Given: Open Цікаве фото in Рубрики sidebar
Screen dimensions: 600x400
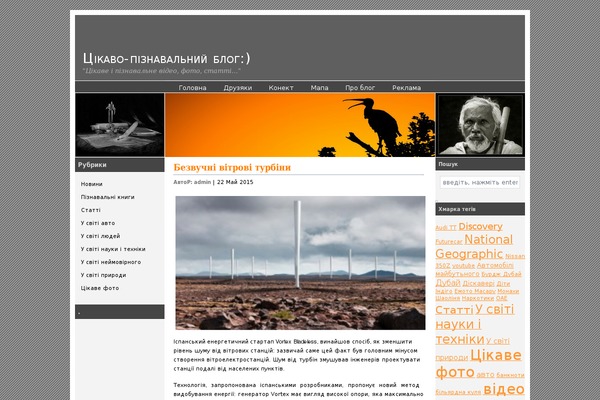Looking at the screenshot, I should click(100, 288).
